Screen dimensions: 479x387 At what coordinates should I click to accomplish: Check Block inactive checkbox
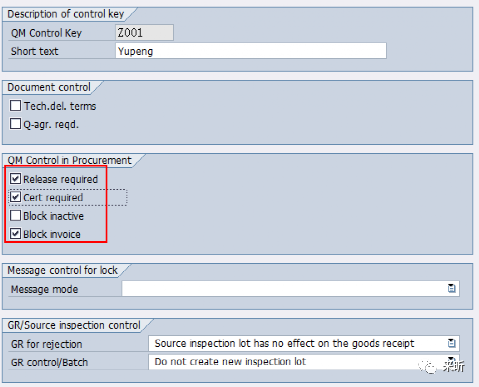click(15, 215)
